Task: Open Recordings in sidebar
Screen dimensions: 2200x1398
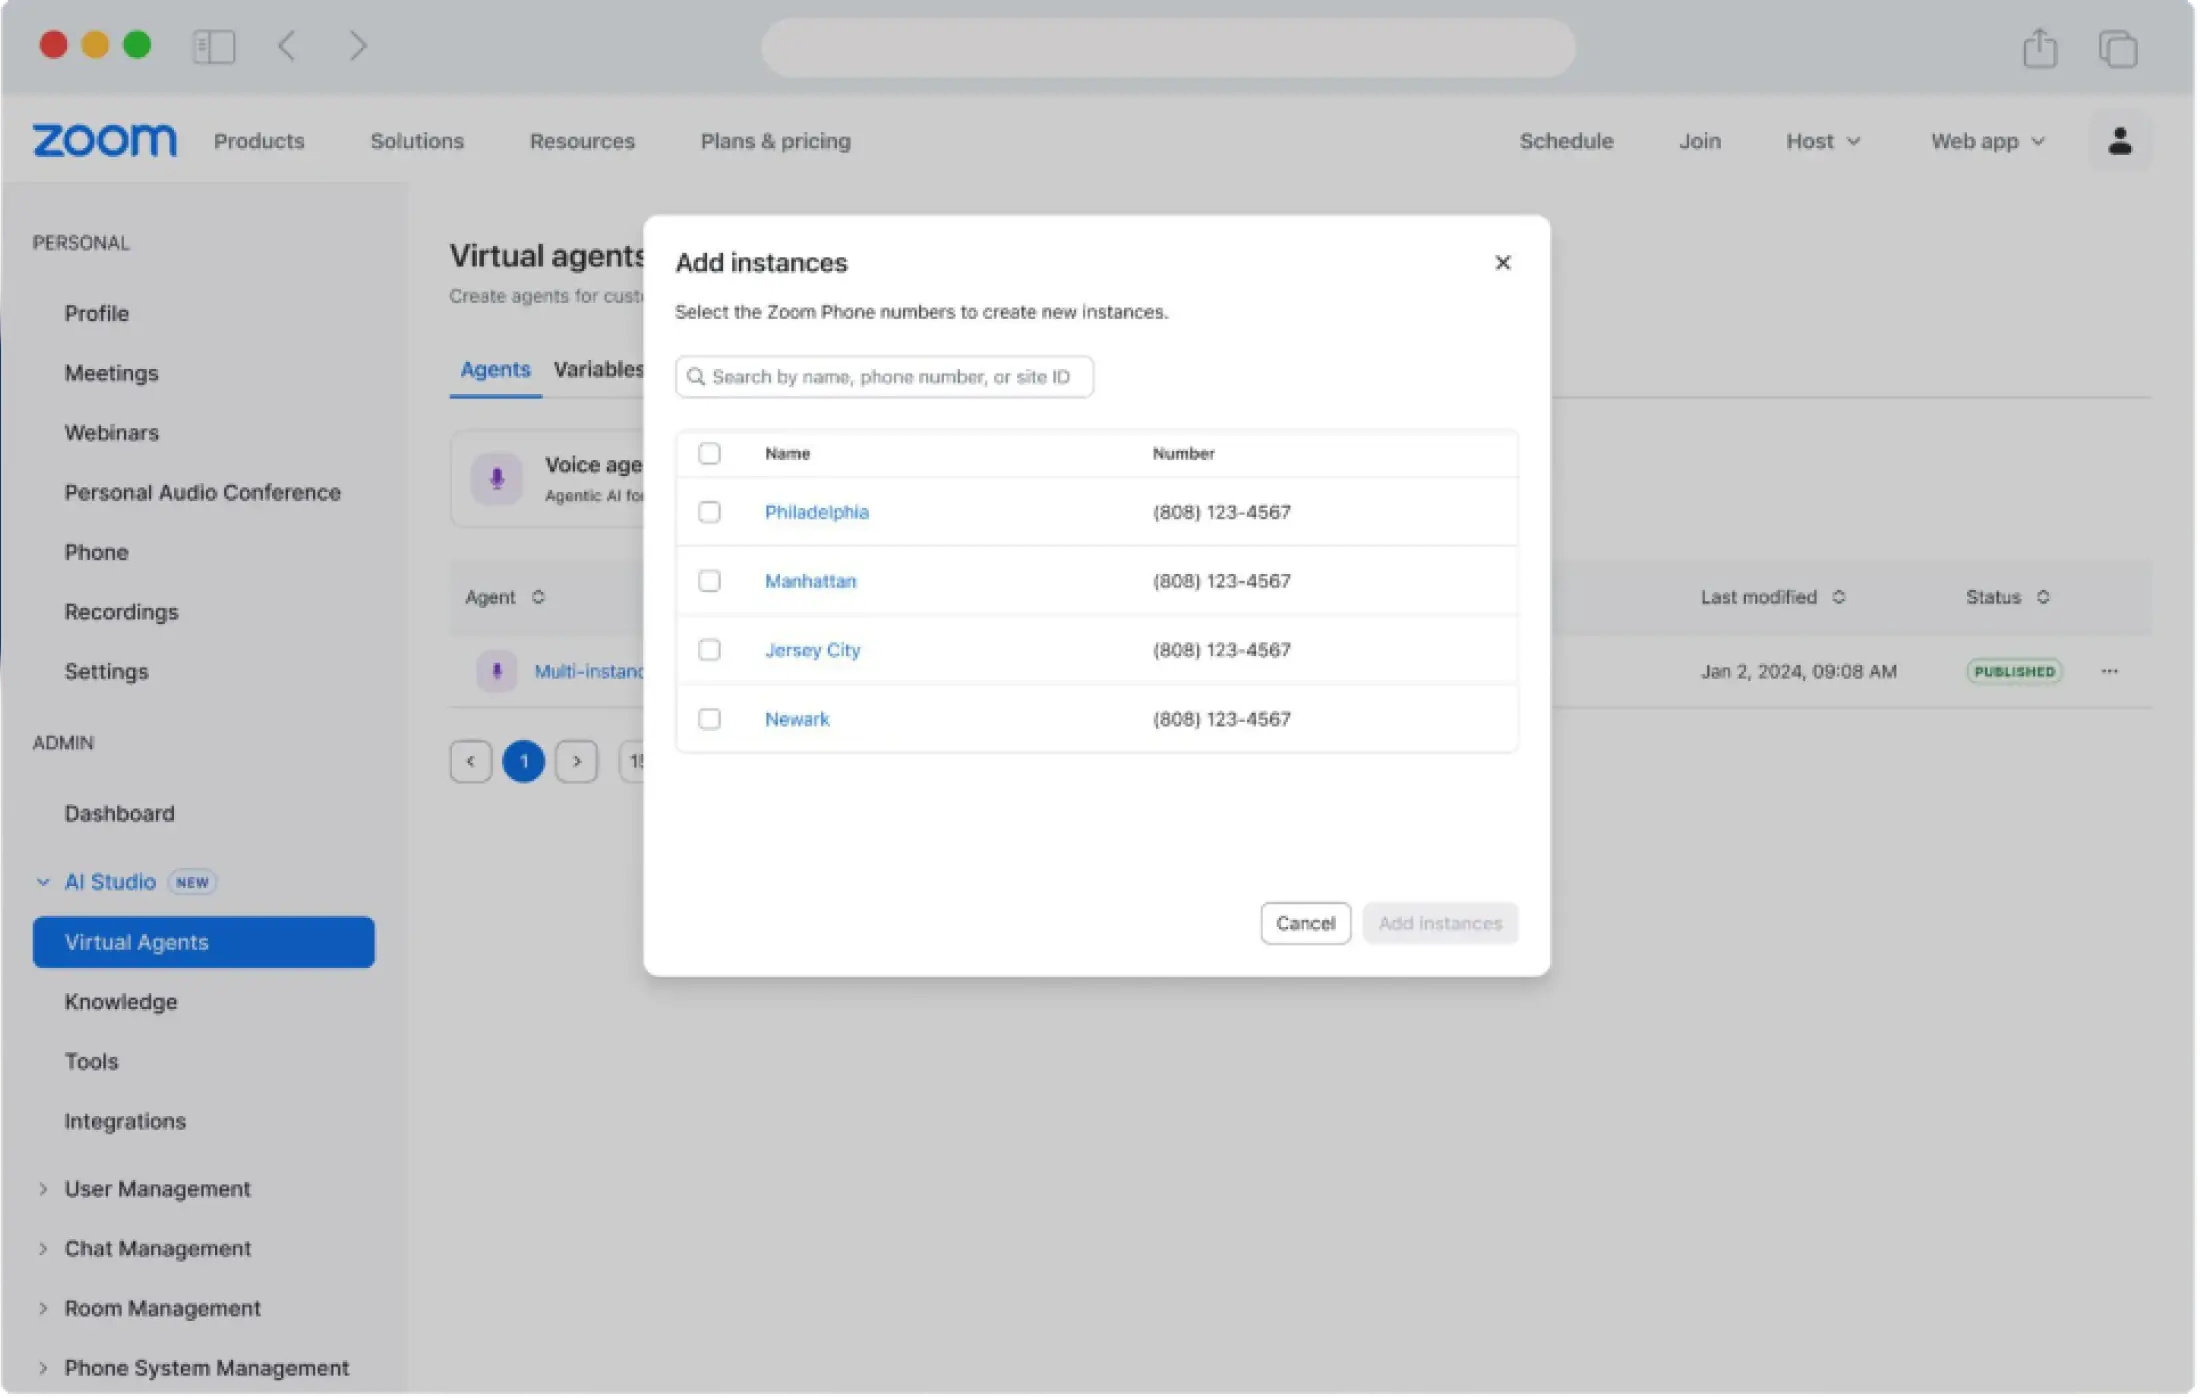Action: (122, 612)
